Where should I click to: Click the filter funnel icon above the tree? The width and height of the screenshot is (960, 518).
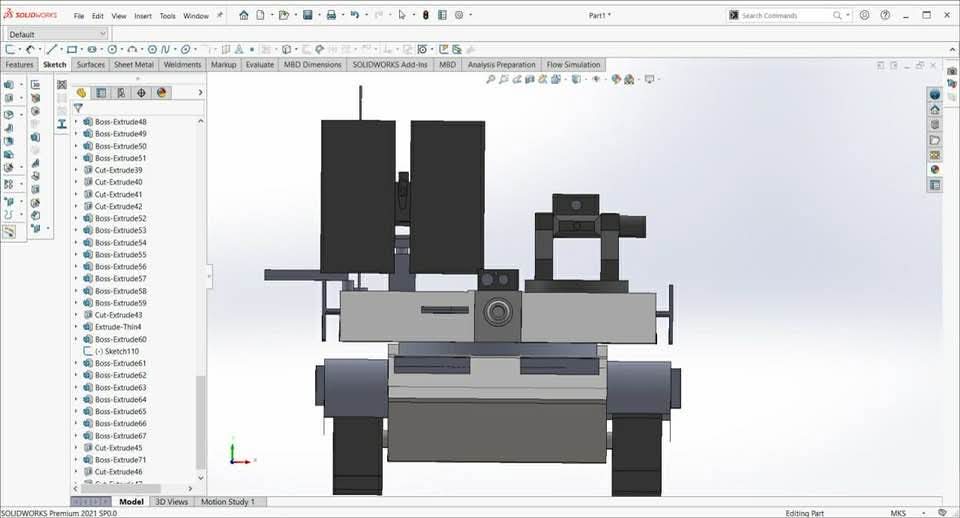pos(78,108)
